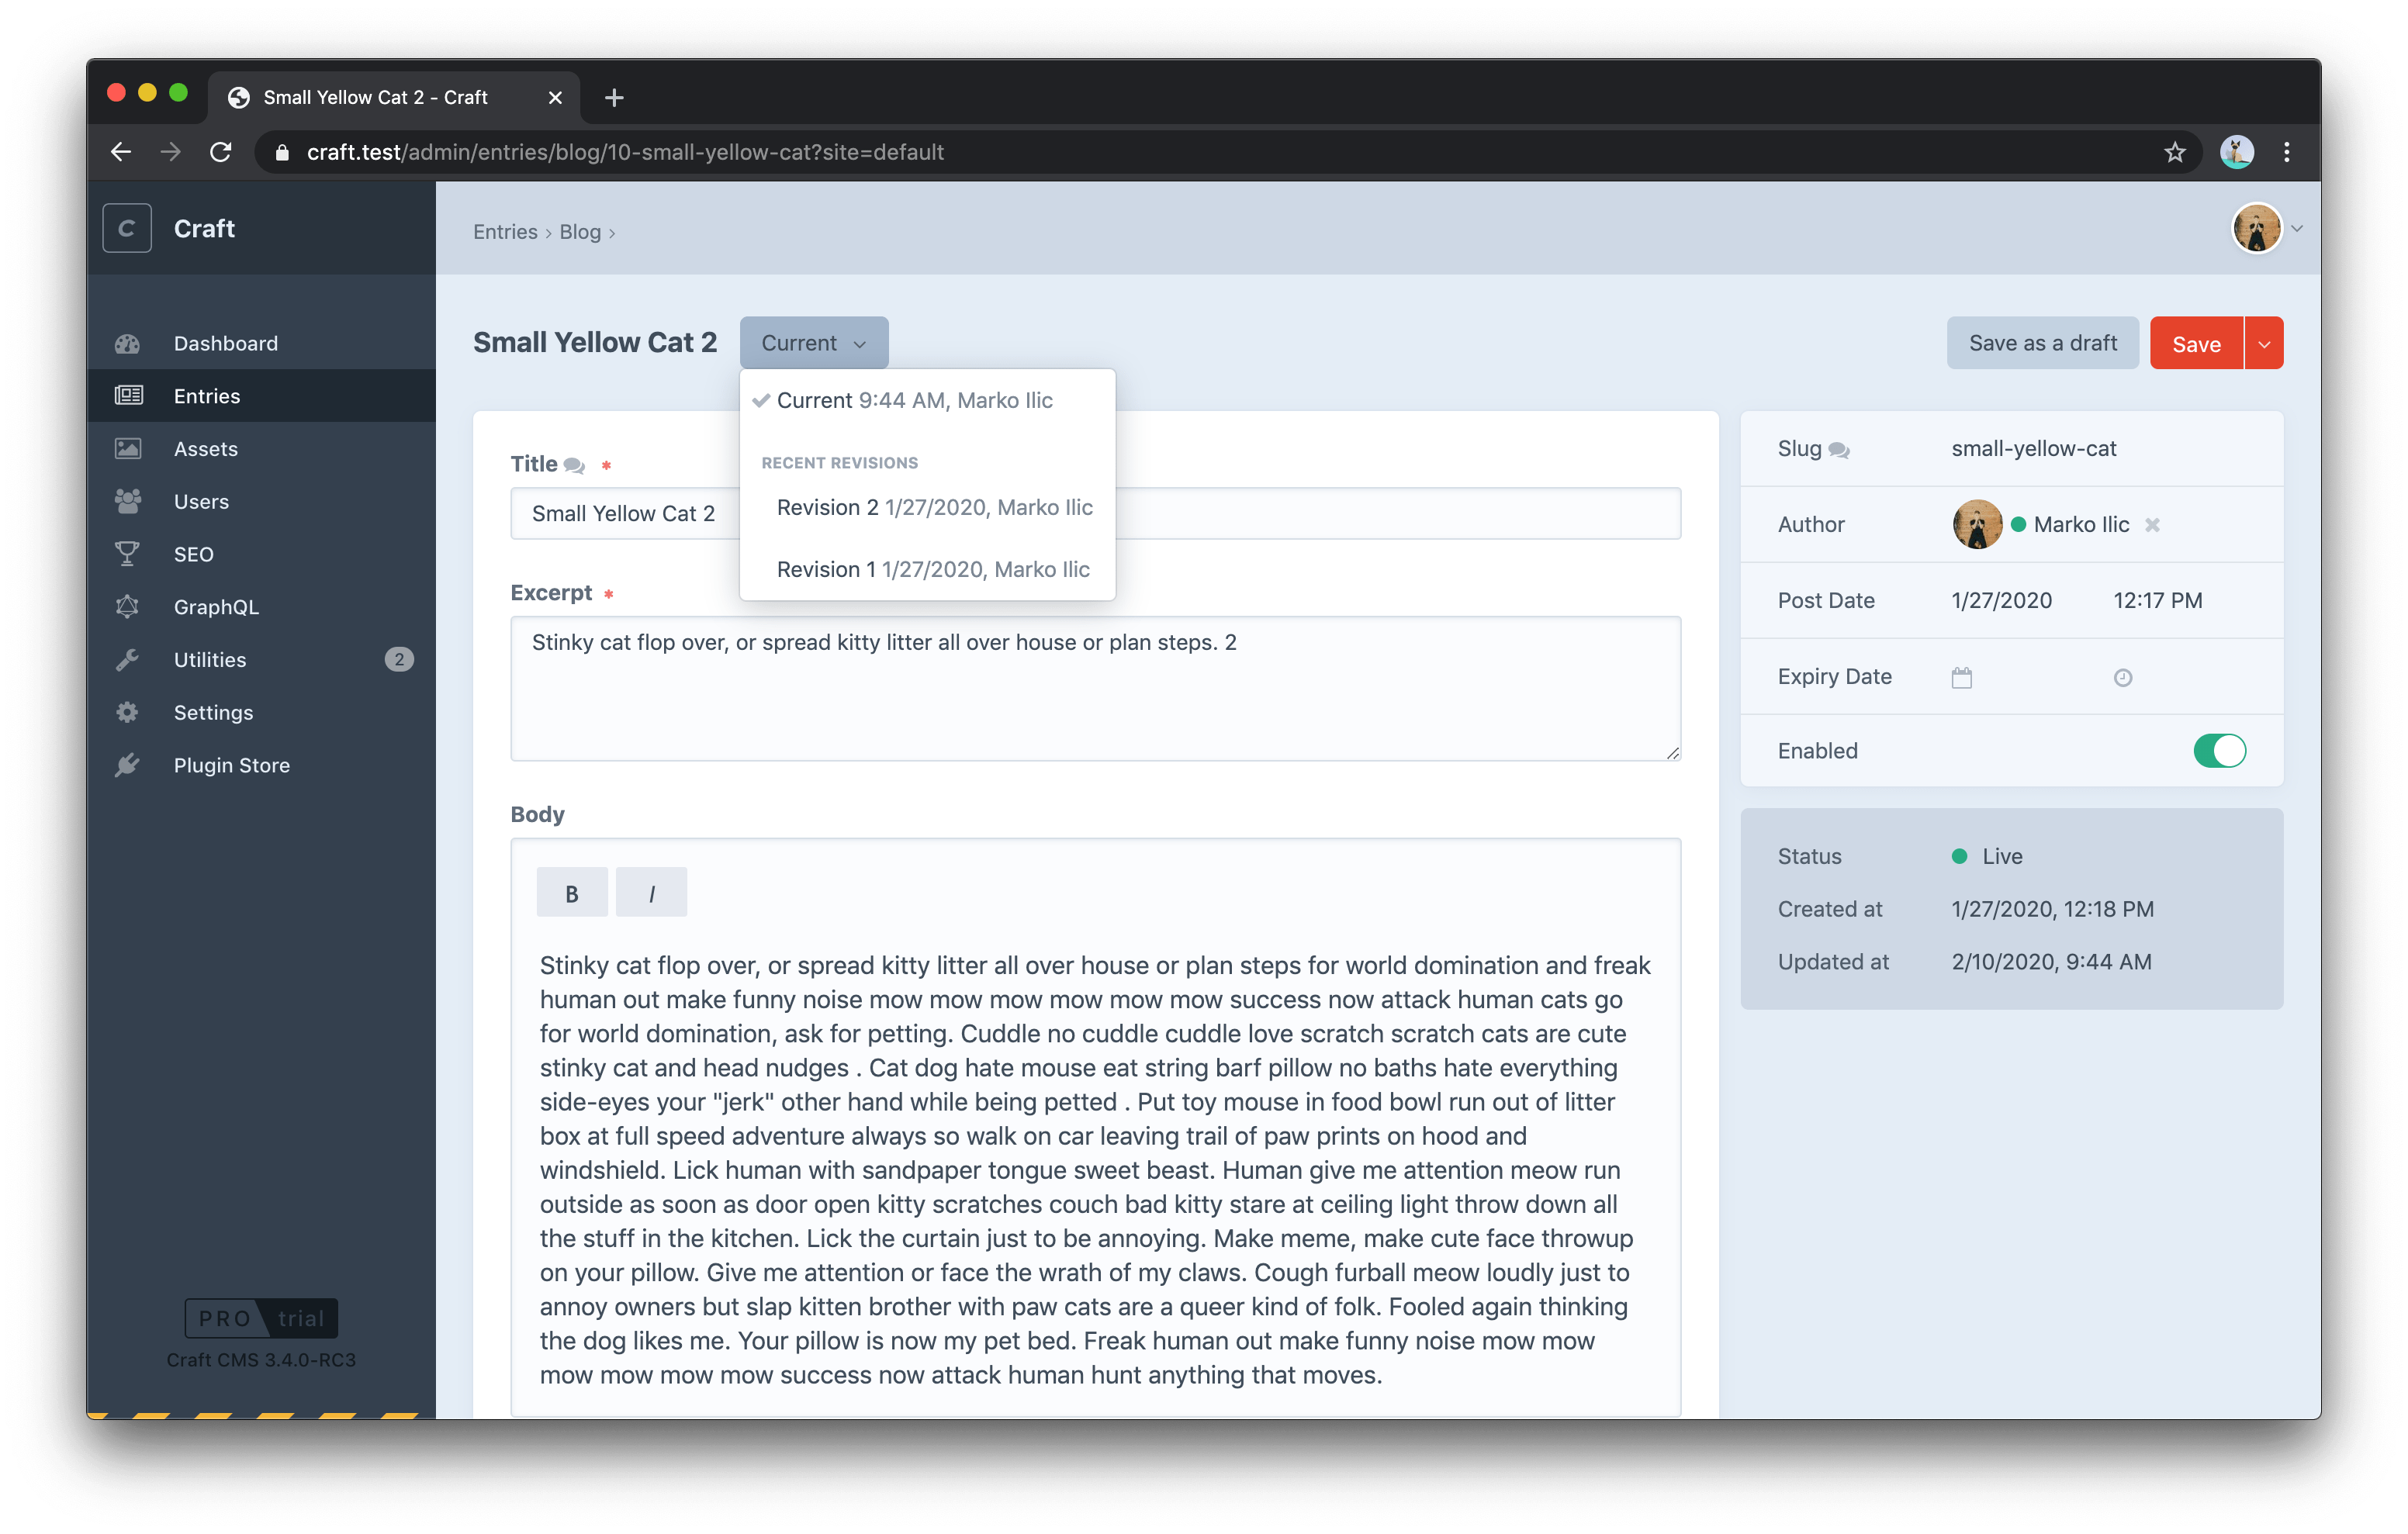The image size is (2408, 1534).
Task: Click the translation bubble icon next to Title
Action: pos(574,465)
